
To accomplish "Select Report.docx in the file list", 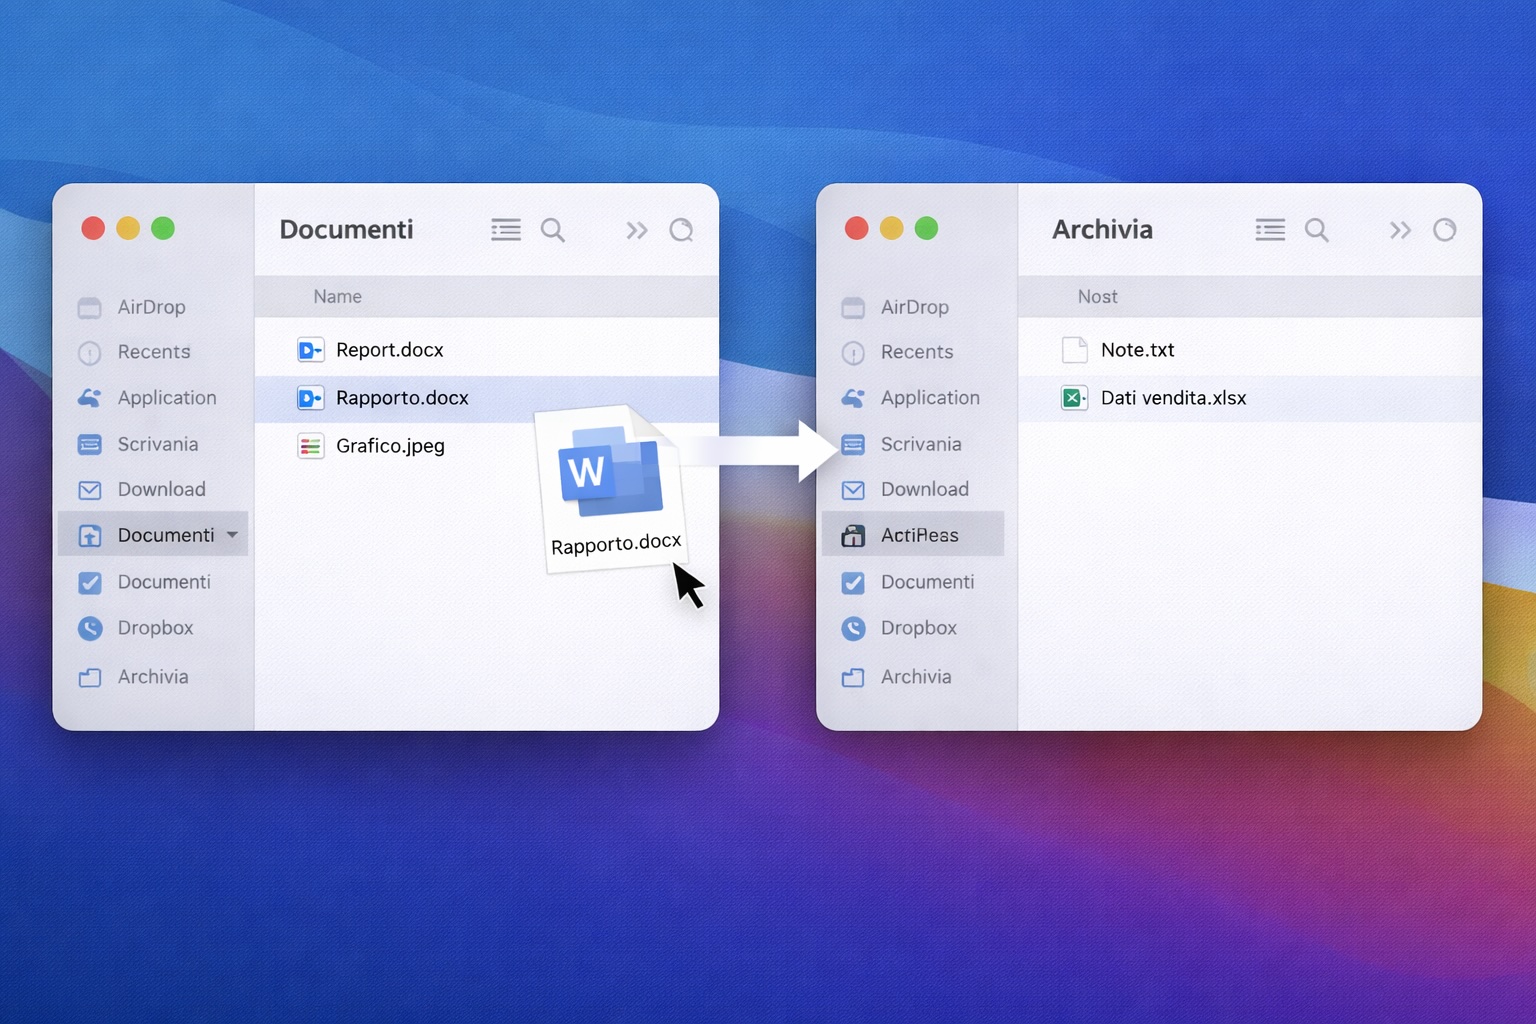I will pos(389,350).
